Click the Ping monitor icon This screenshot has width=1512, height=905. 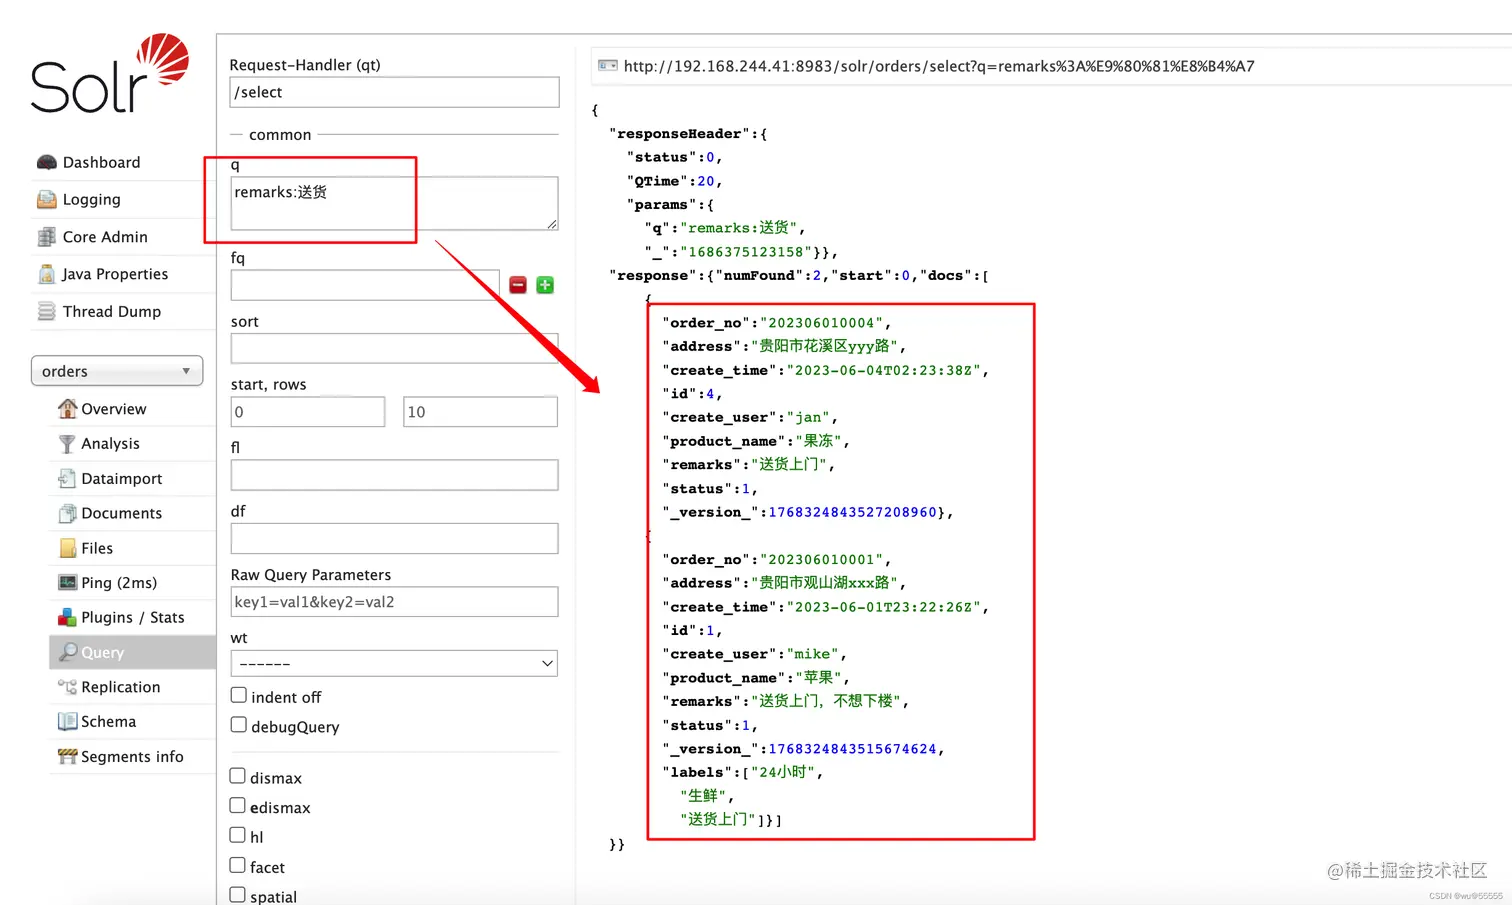(x=67, y=583)
